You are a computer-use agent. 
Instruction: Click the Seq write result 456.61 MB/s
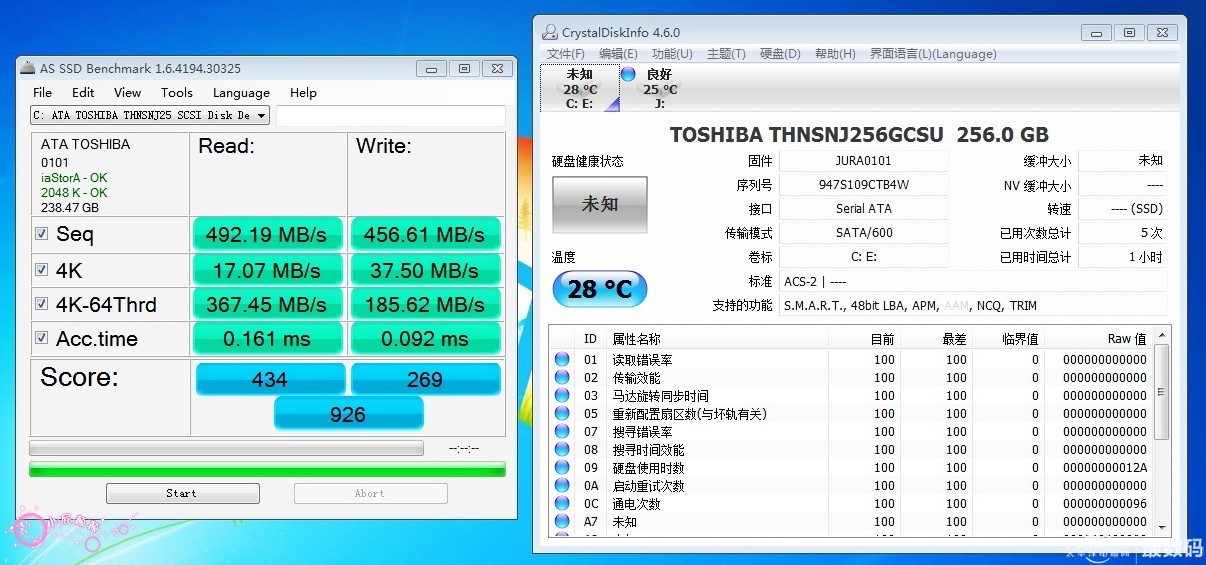pyautogui.click(x=425, y=235)
